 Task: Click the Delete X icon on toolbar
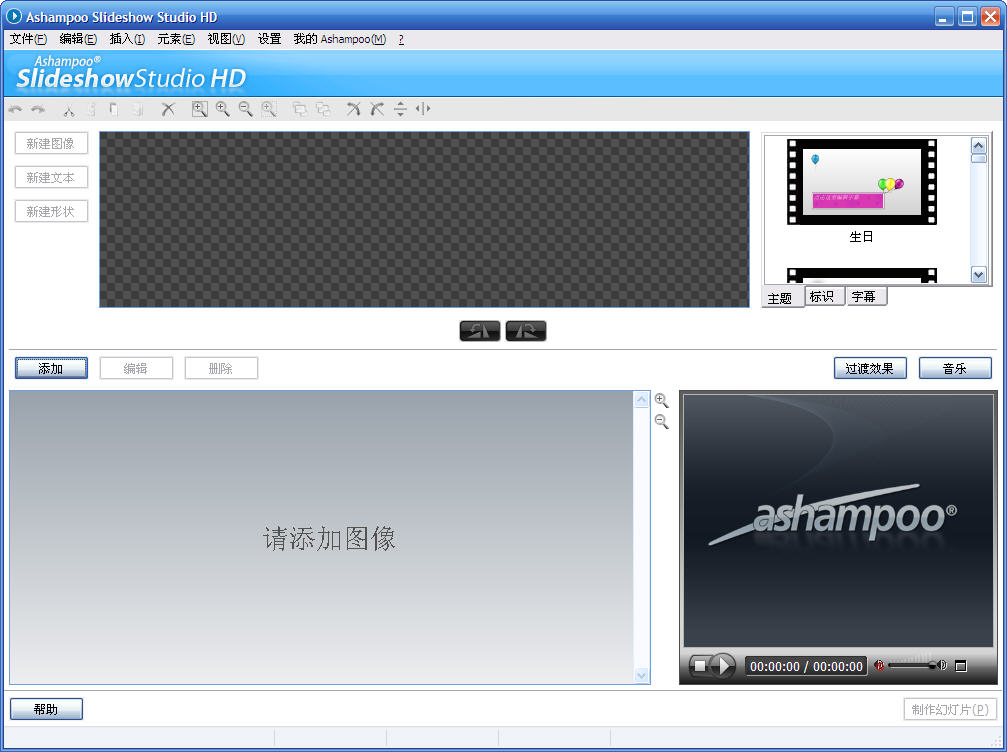coord(168,109)
